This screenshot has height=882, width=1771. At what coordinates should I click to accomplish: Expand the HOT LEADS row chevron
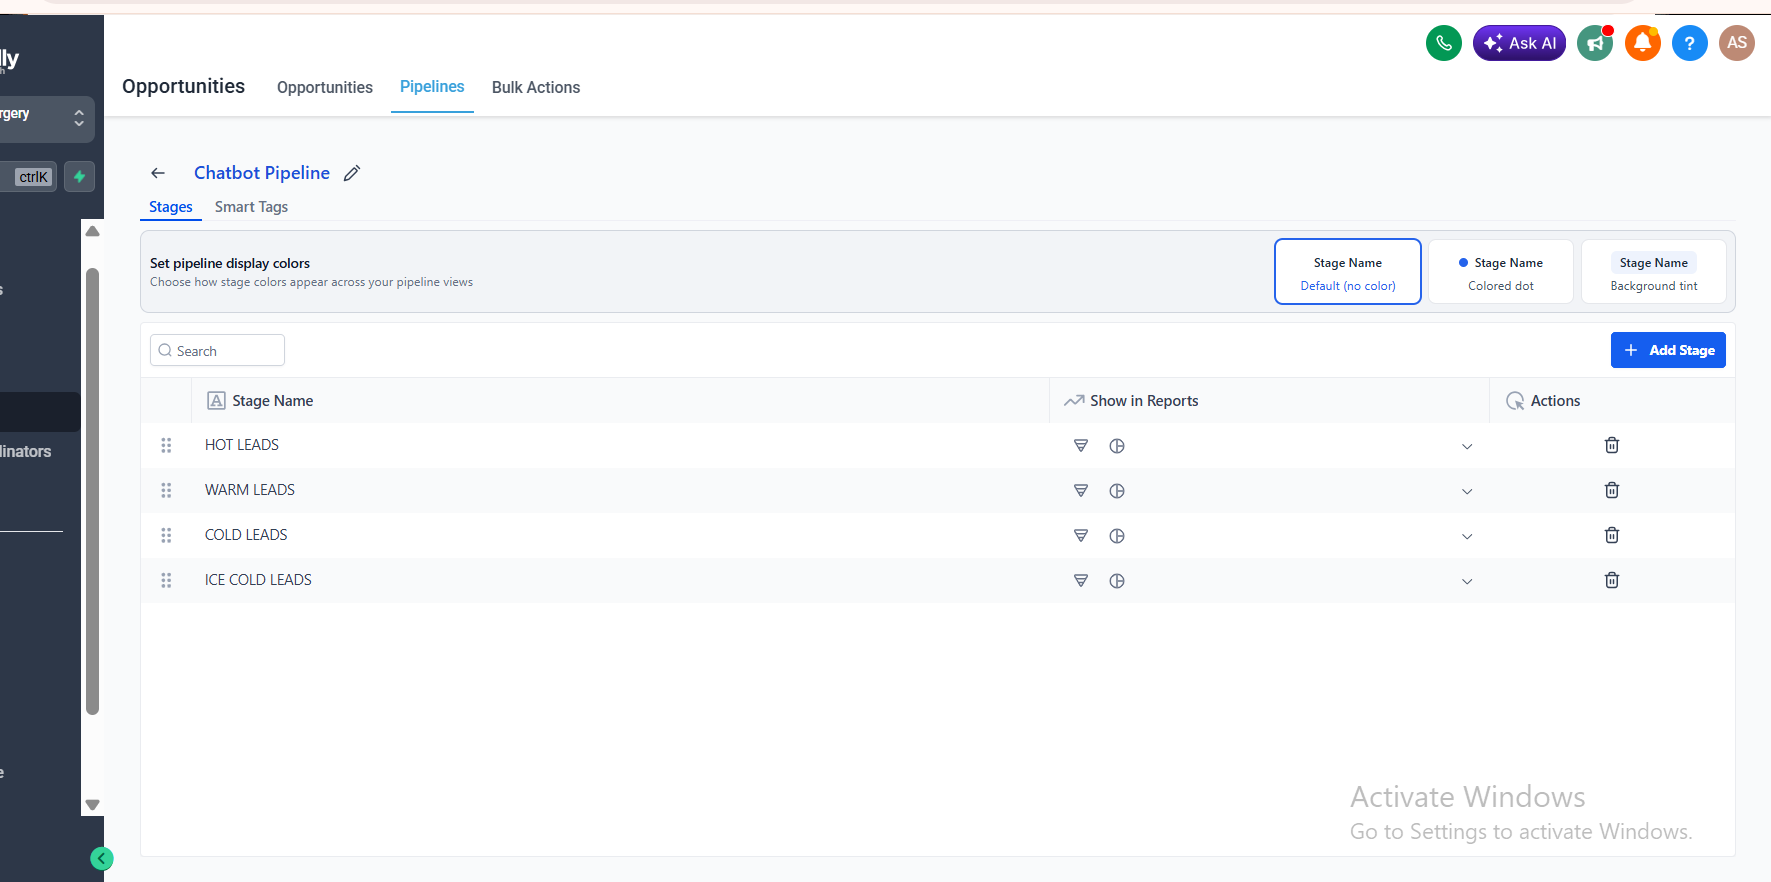(1467, 446)
